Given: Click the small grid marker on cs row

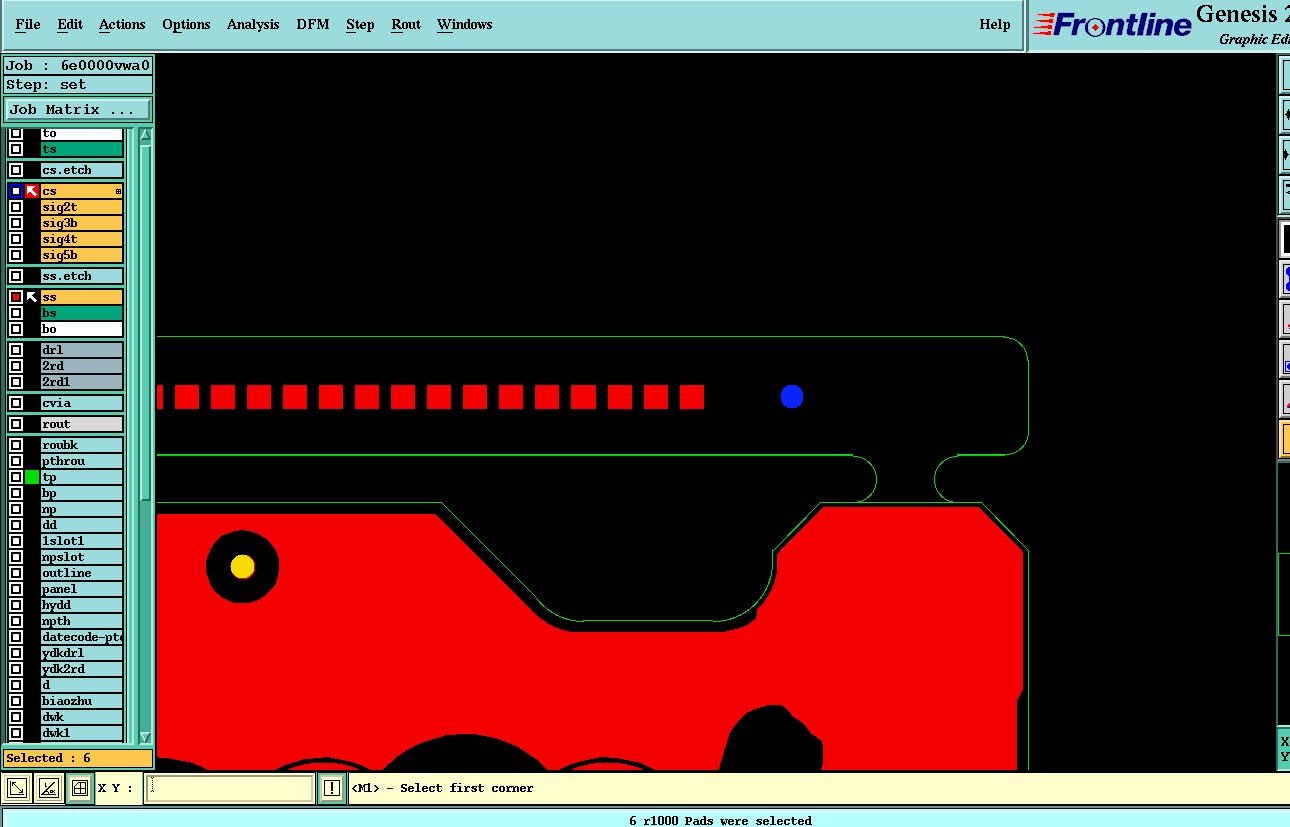Looking at the screenshot, I should coord(118,191).
